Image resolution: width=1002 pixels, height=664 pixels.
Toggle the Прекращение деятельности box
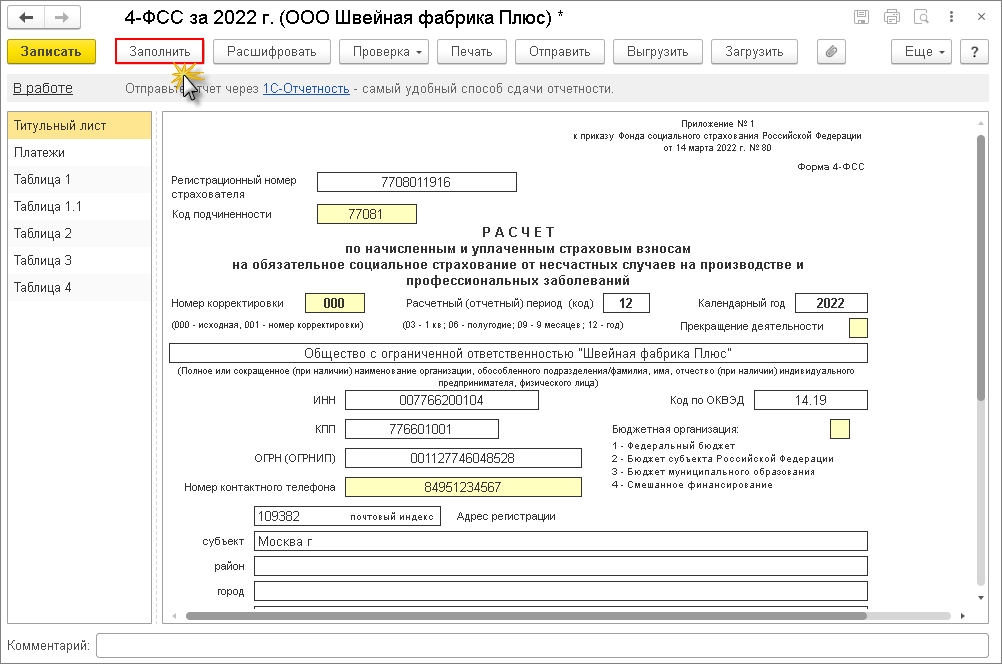(x=858, y=327)
